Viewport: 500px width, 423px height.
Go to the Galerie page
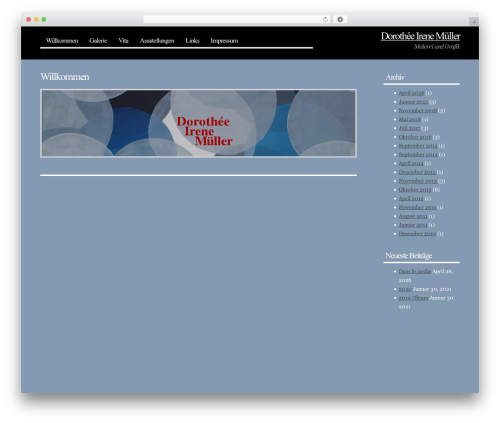point(98,41)
